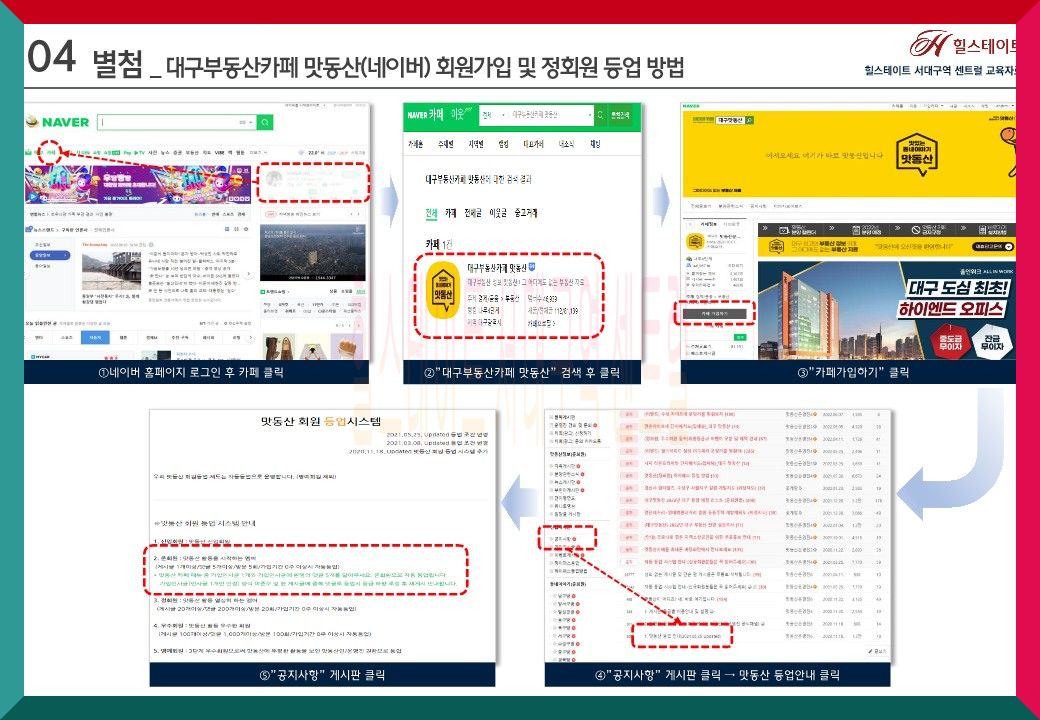Screen dimensions: 1040x720
Task: Click the white 잔금 무이자 badge on the ad
Action: click(x=992, y=342)
